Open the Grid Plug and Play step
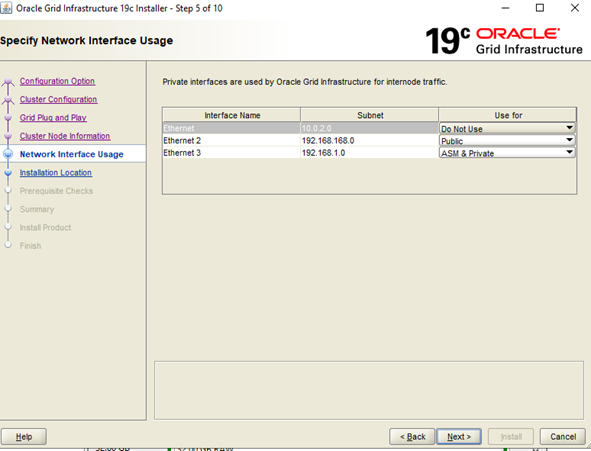This screenshot has width=591, height=451. (53, 118)
